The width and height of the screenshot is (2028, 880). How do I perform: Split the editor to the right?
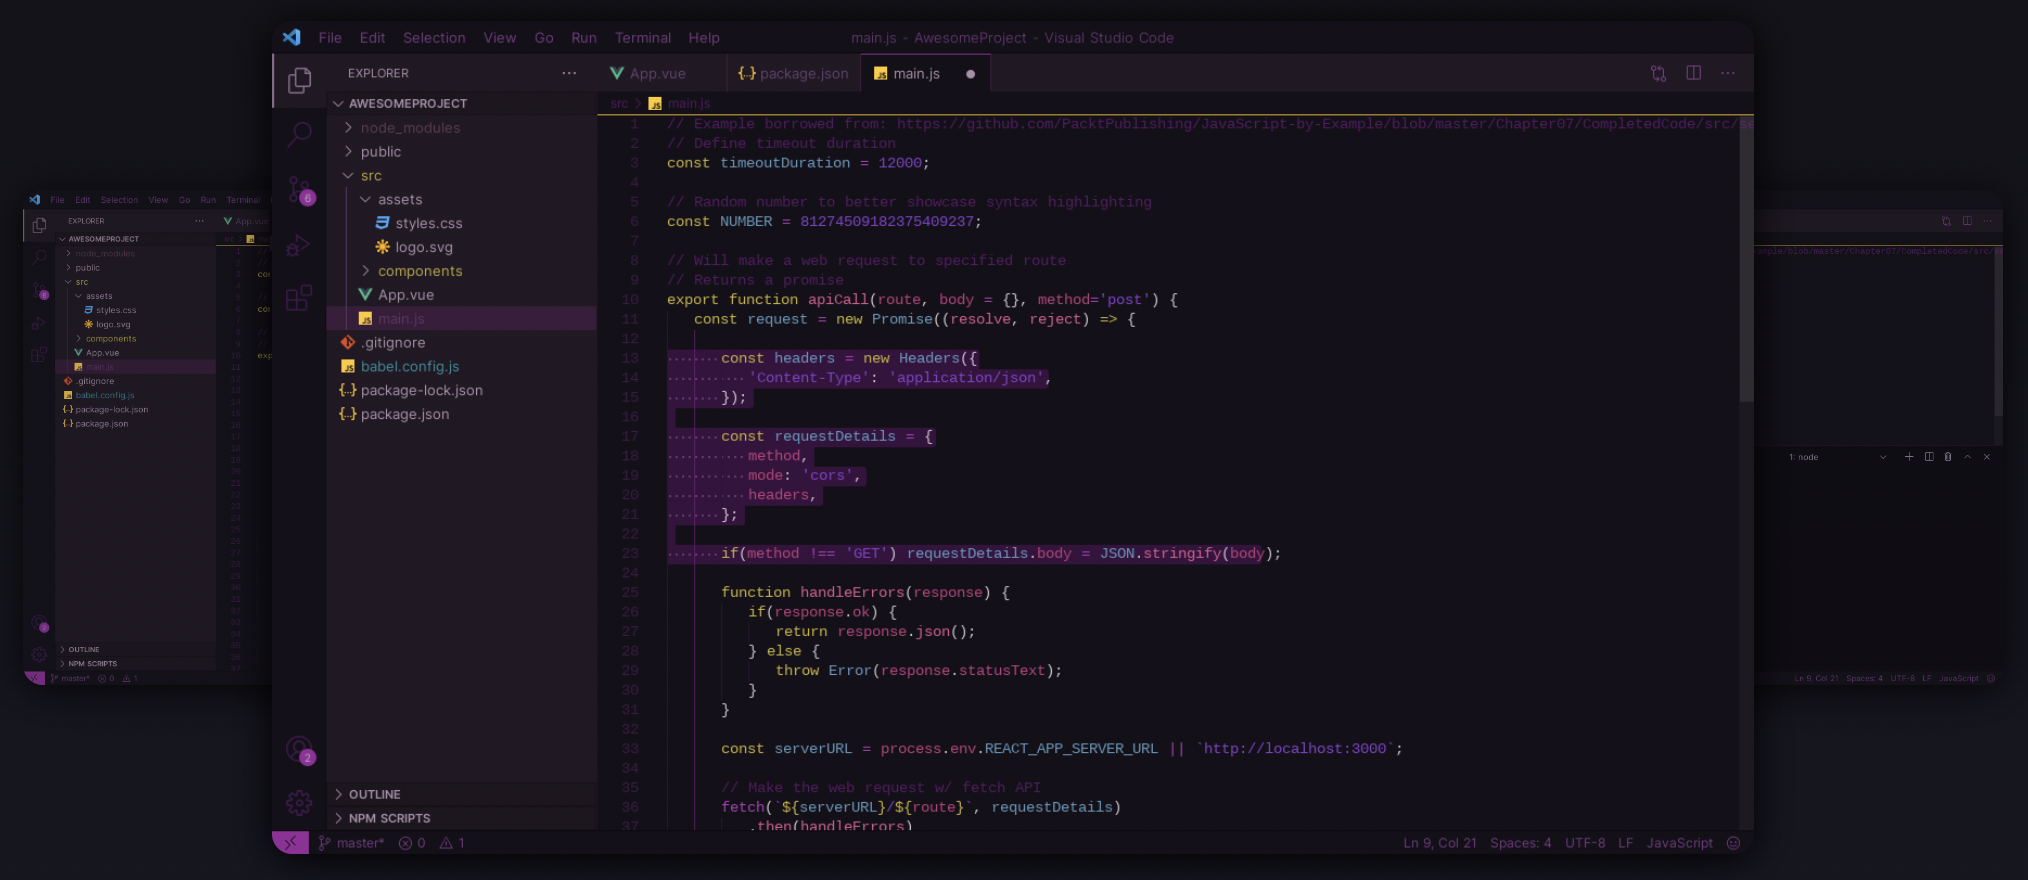point(1693,73)
